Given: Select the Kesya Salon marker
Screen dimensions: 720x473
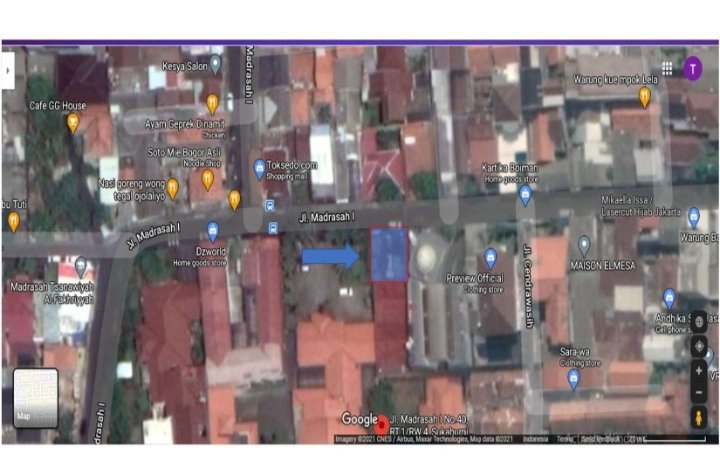Looking at the screenshot, I should (215, 64).
